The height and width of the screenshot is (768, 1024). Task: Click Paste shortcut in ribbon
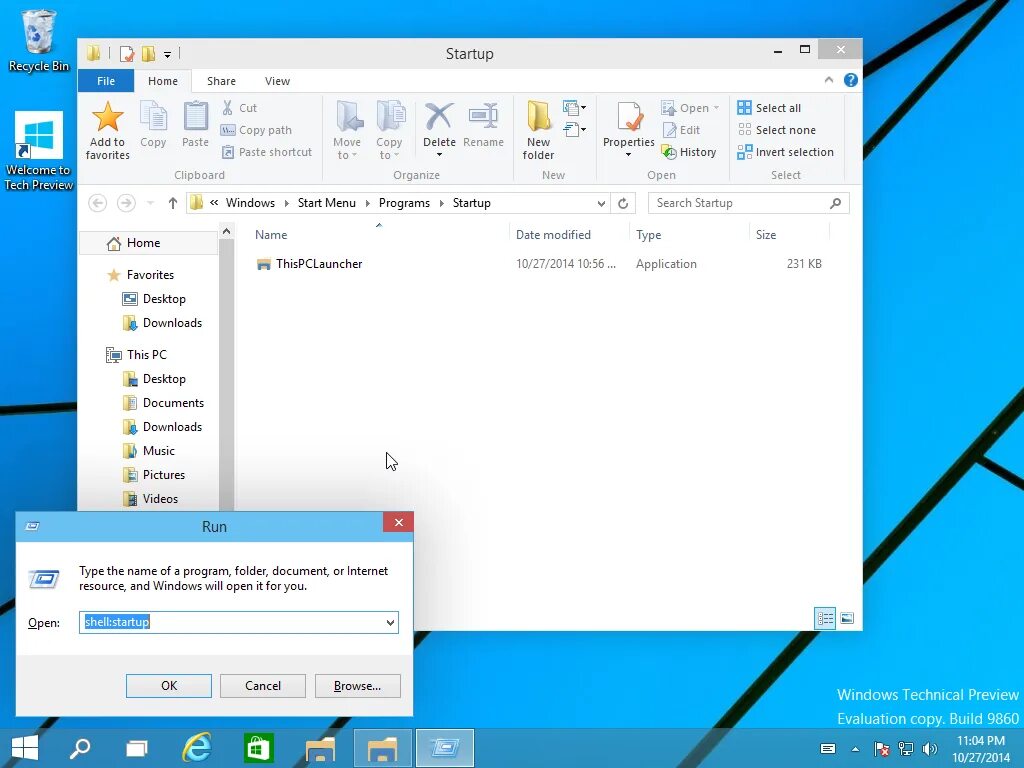[x=266, y=152]
